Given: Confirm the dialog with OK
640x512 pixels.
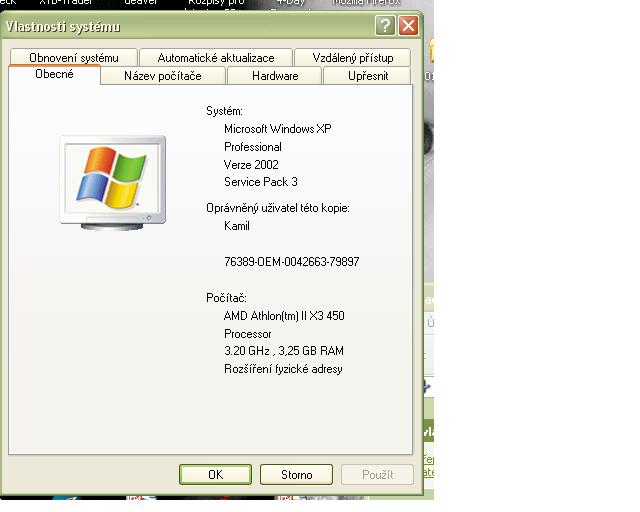Looking at the screenshot, I should click(x=216, y=474).
